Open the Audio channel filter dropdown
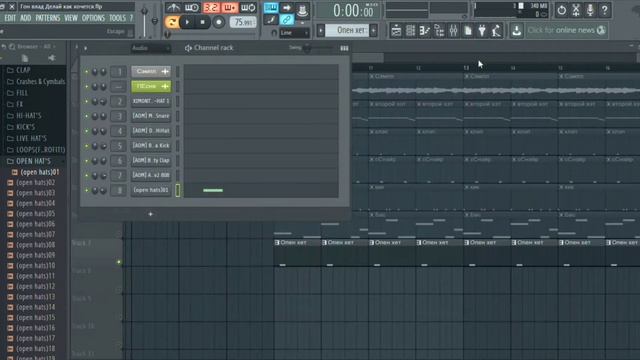Screen dimensions: 640x360 point(151,48)
